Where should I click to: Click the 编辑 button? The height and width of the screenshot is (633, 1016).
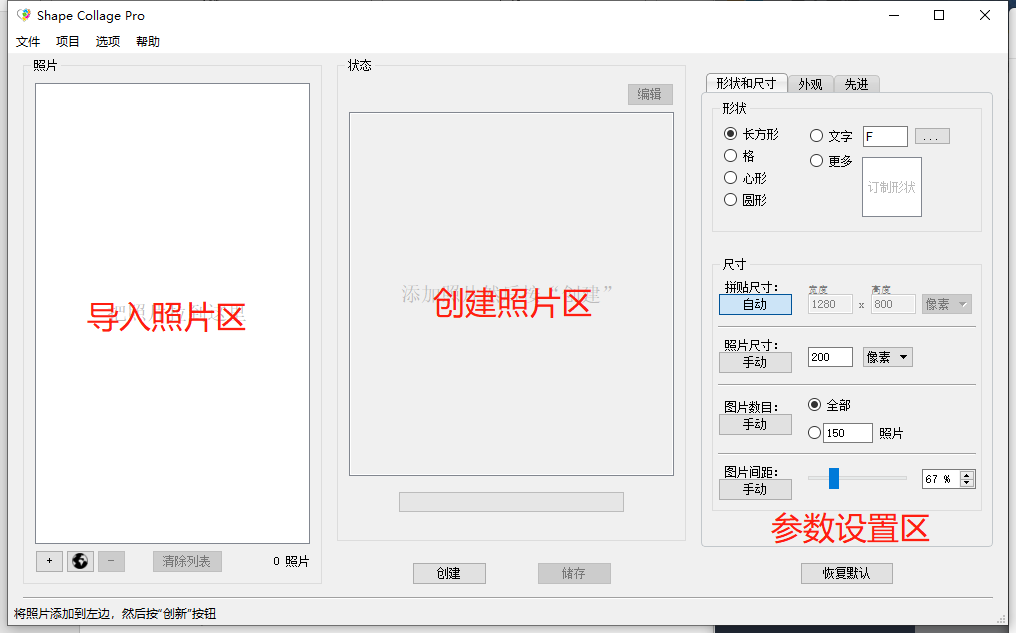point(650,95)
